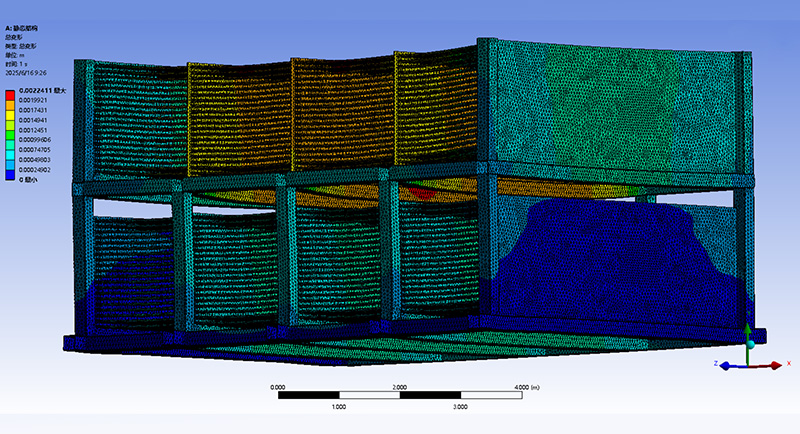Click the legend value 0.0014941

[x=33, y=120]
